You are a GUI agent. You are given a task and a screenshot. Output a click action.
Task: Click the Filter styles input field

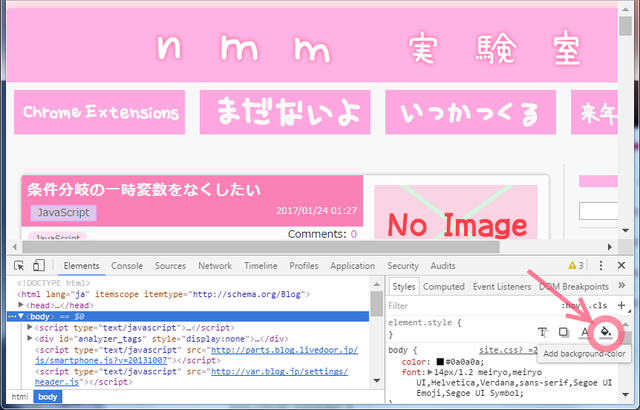471,306
